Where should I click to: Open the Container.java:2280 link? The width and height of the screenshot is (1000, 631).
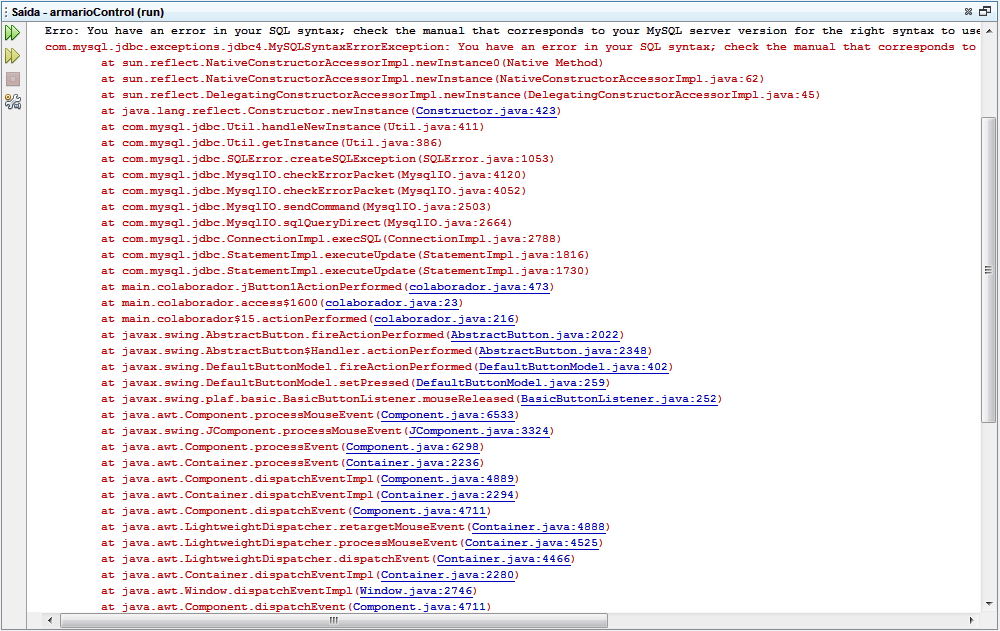point(447,575)
